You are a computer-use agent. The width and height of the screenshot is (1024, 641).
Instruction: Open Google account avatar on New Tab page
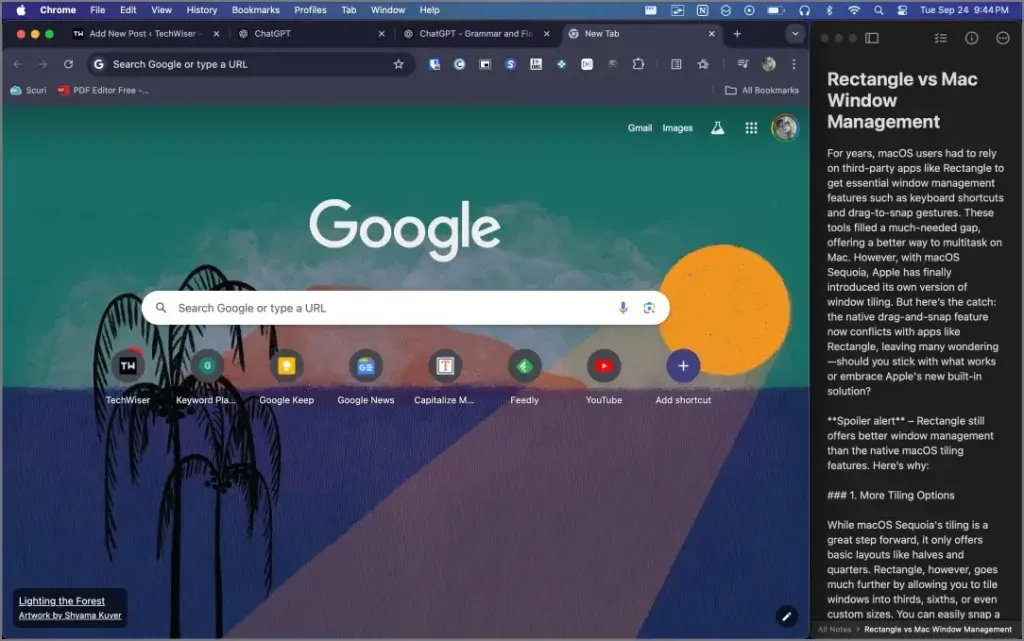[784, 127]
